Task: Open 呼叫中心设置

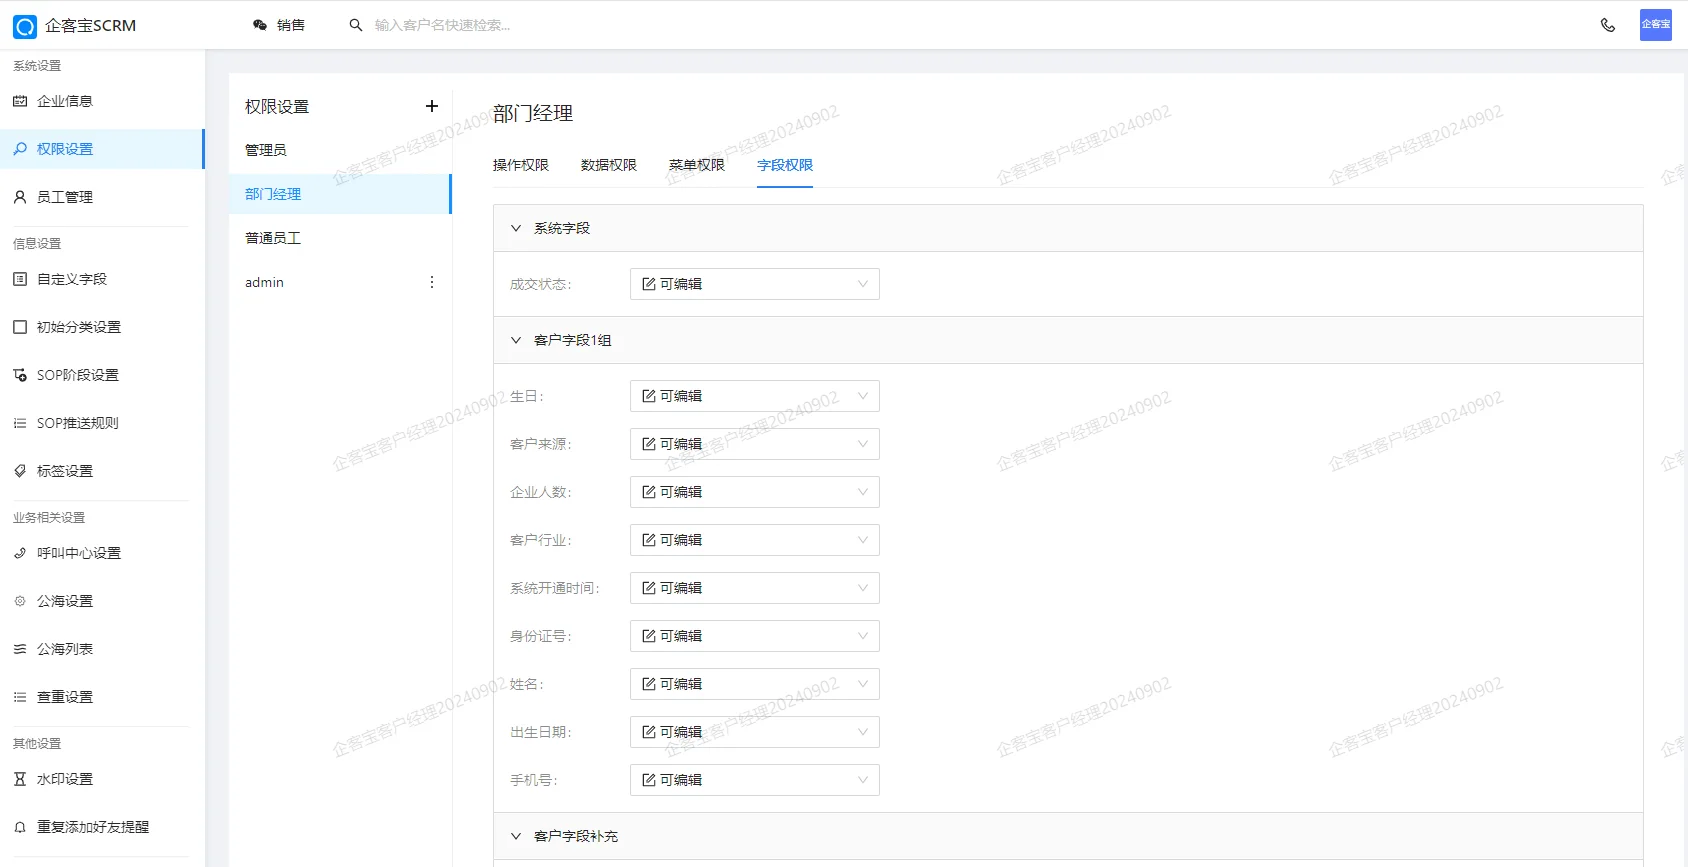Action: (102, 553)
